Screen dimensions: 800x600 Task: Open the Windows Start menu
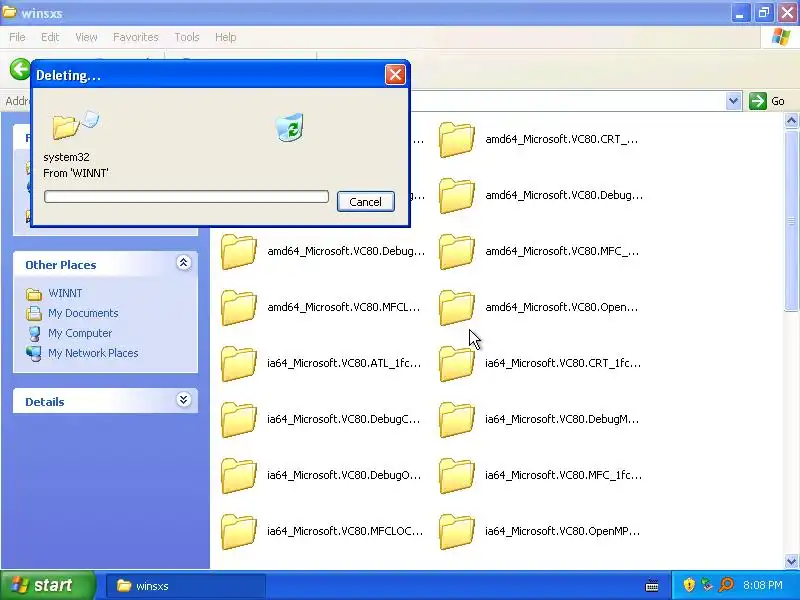point(47,585)
